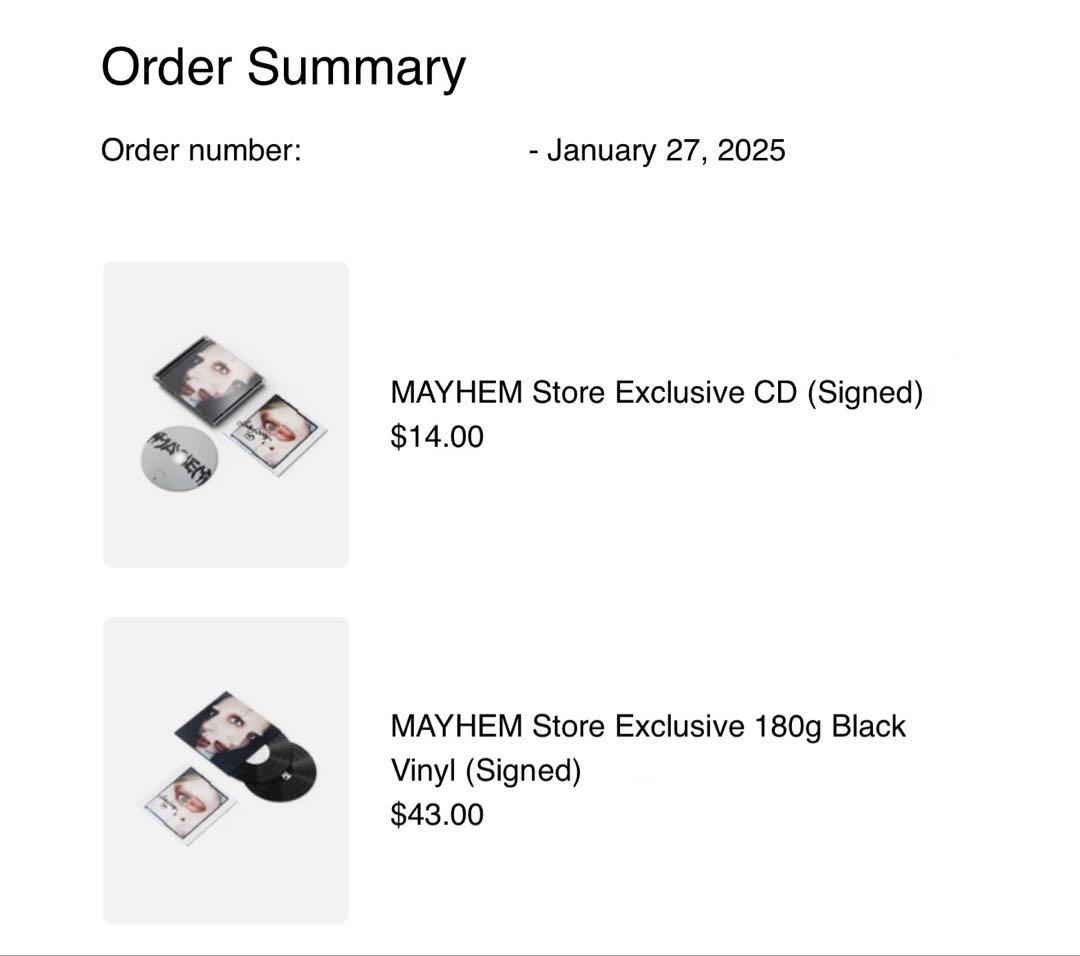Click the January 27, 2025 order date

666,151
